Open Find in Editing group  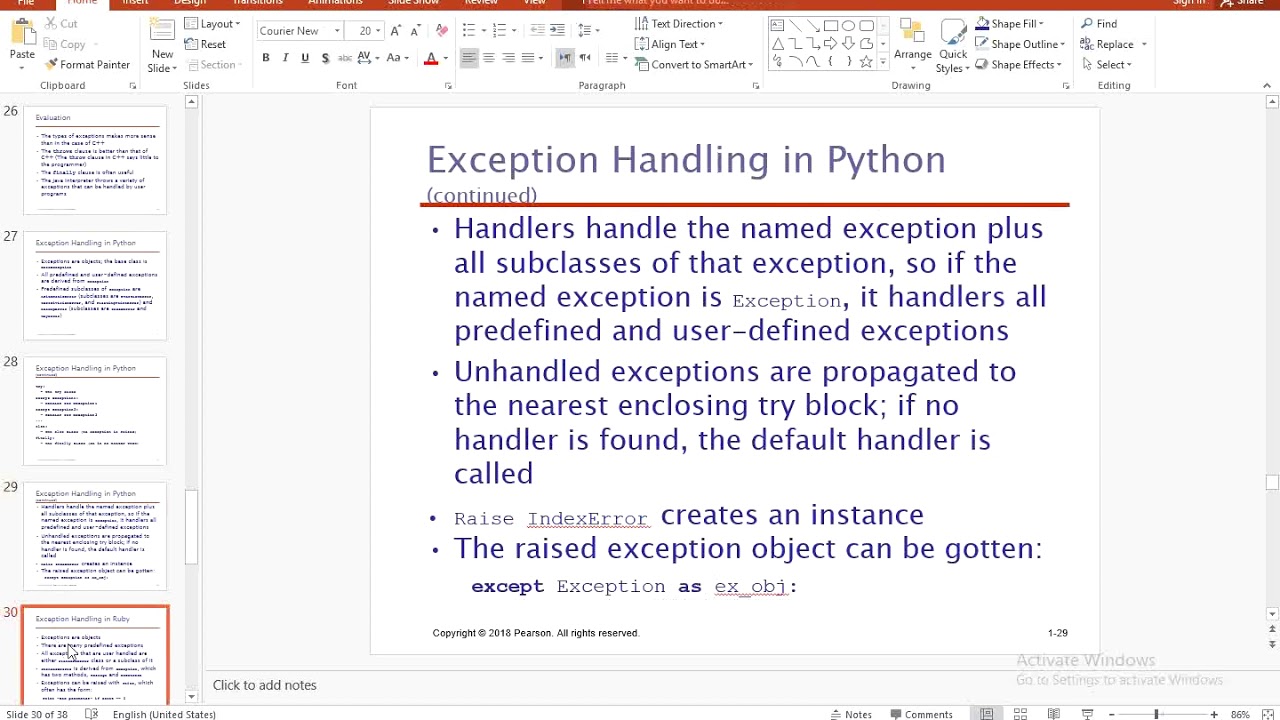point(1099,23)
